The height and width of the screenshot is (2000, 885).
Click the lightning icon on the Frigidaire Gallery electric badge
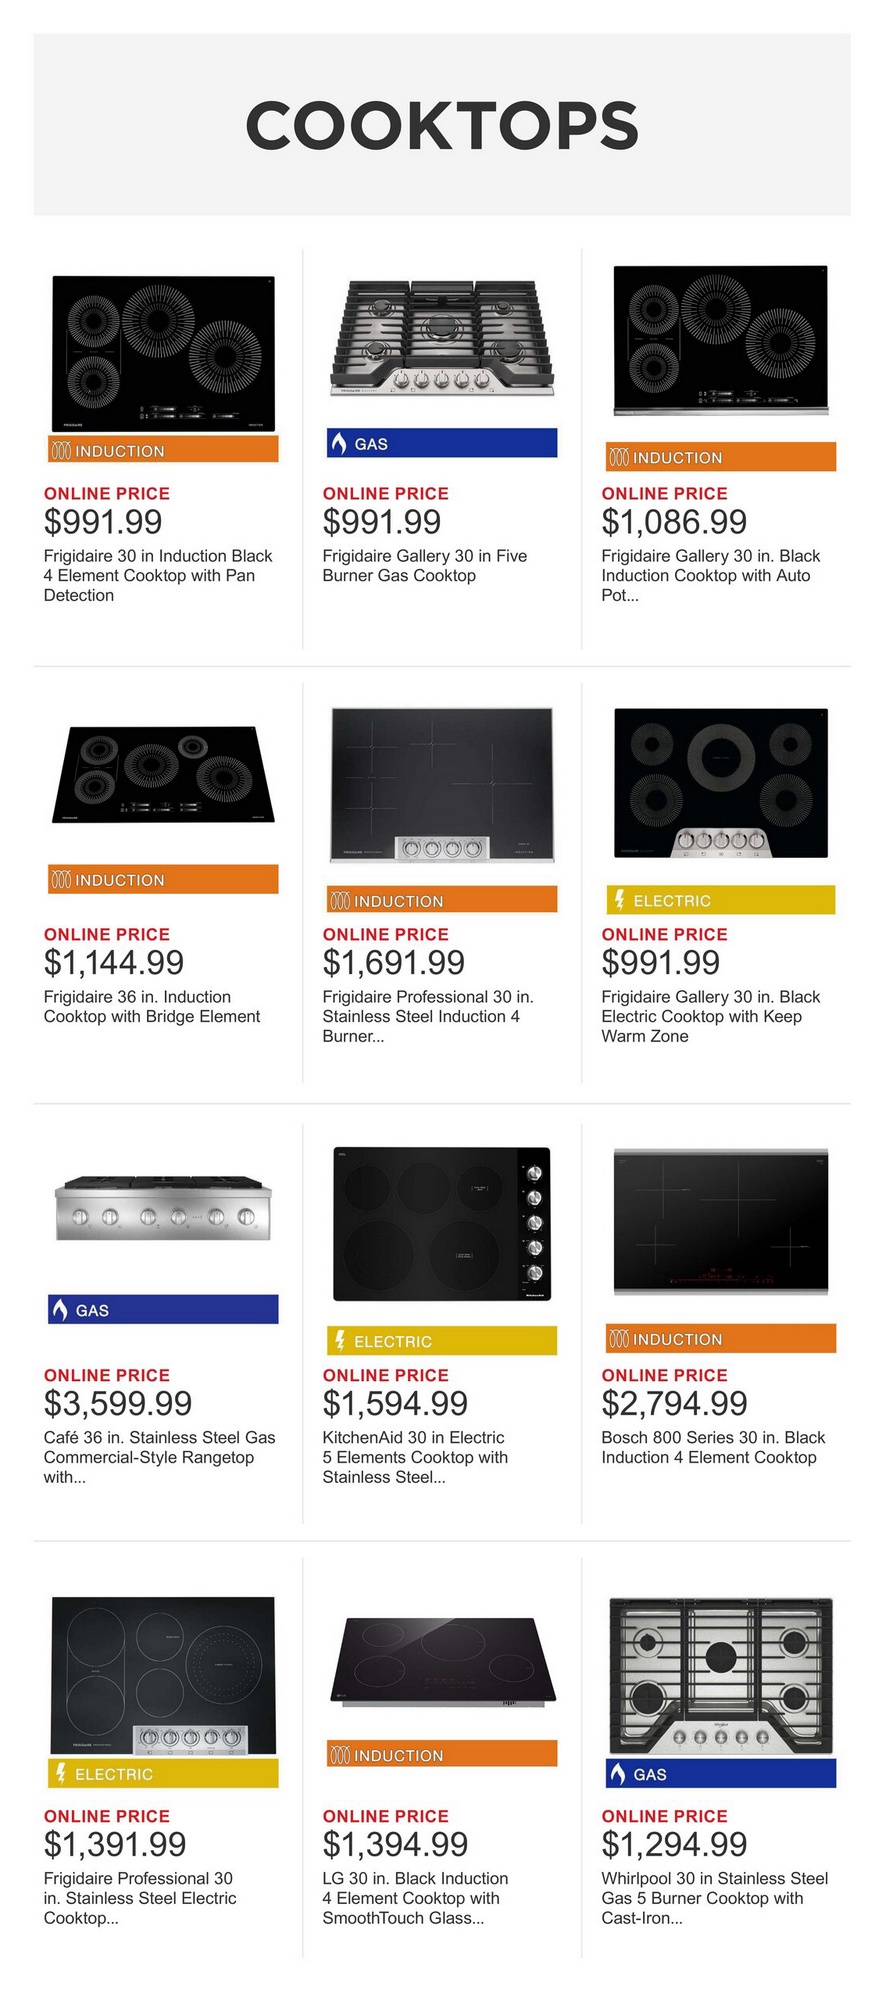(x=618, y=899)
